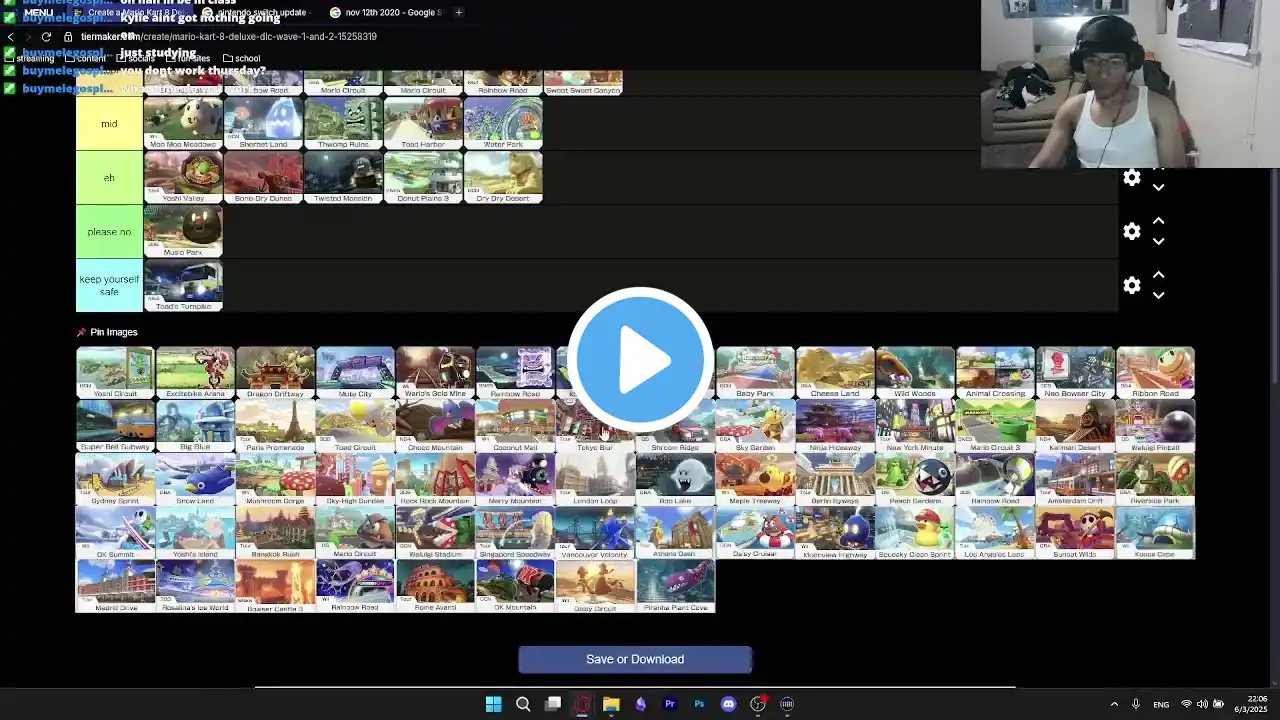Switch to 'nintendo switch update' tab

point(255,12)
